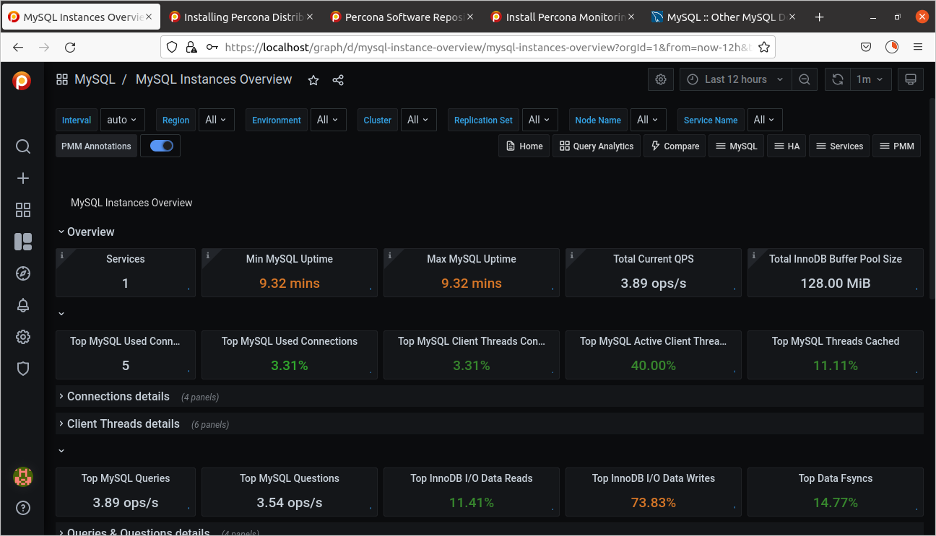Click the browser URL address bar

coord(480,48)
